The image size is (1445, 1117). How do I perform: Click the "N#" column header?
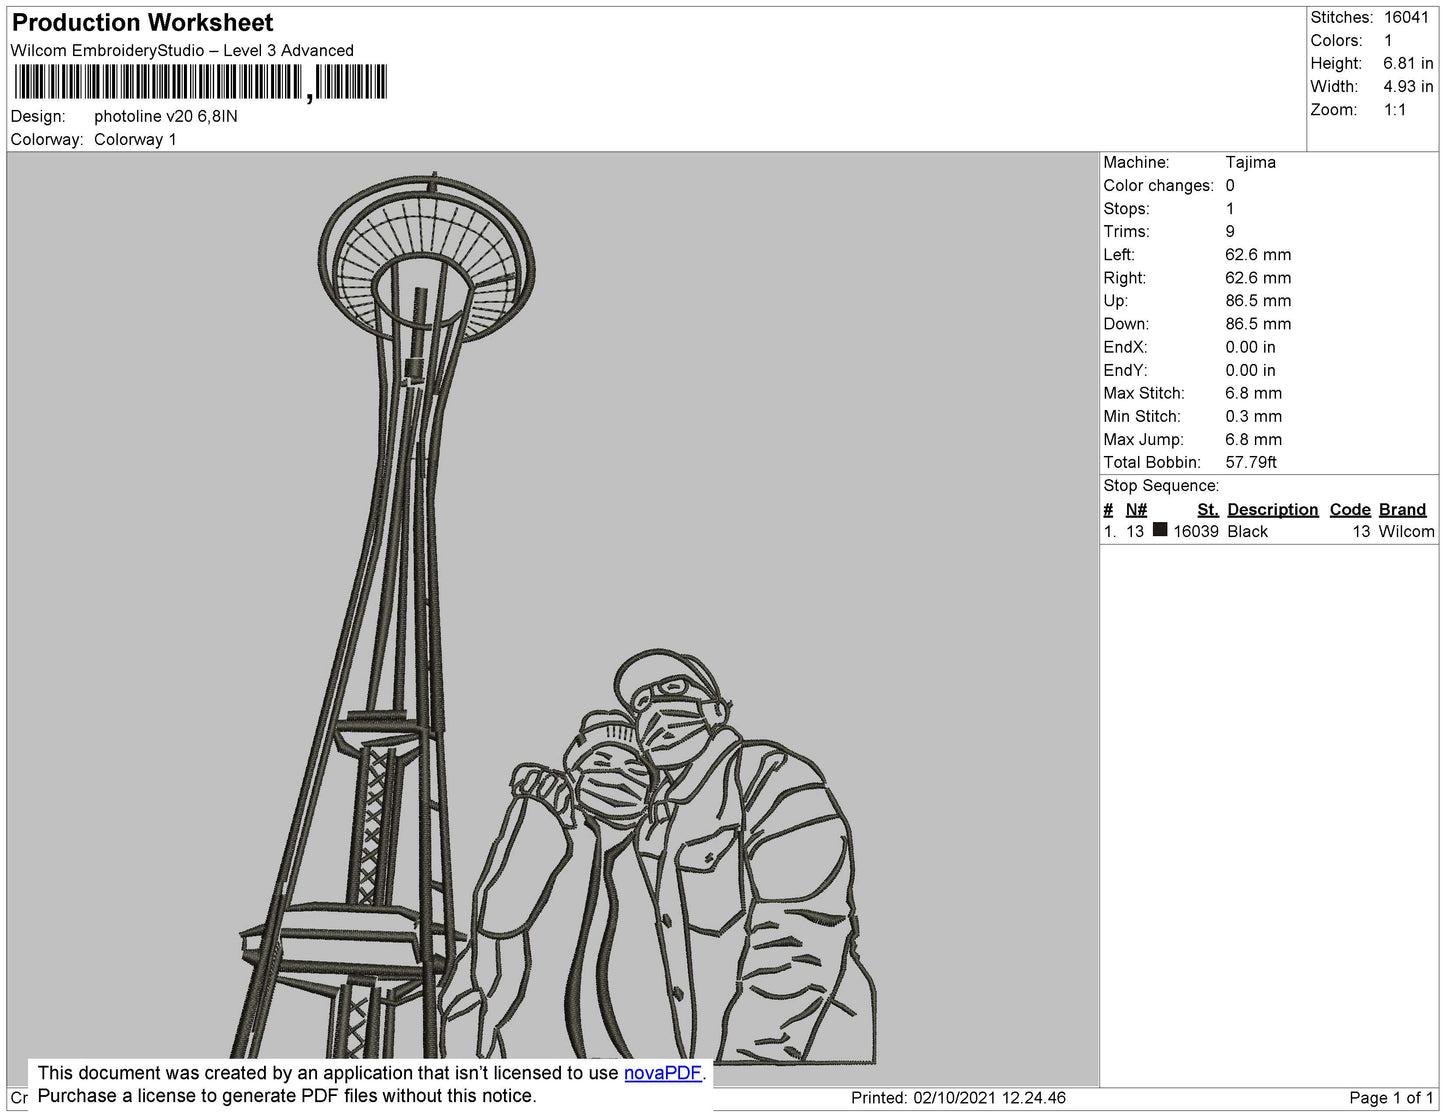click(x=1136, y=510)
